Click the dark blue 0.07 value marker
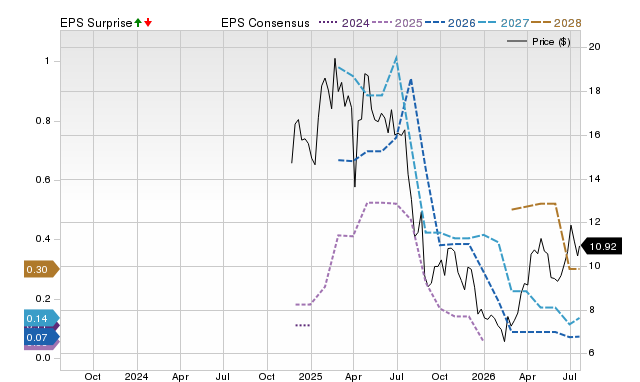This screenshot has height=382, width=640. pyautogui.click(x=42, y=338)
